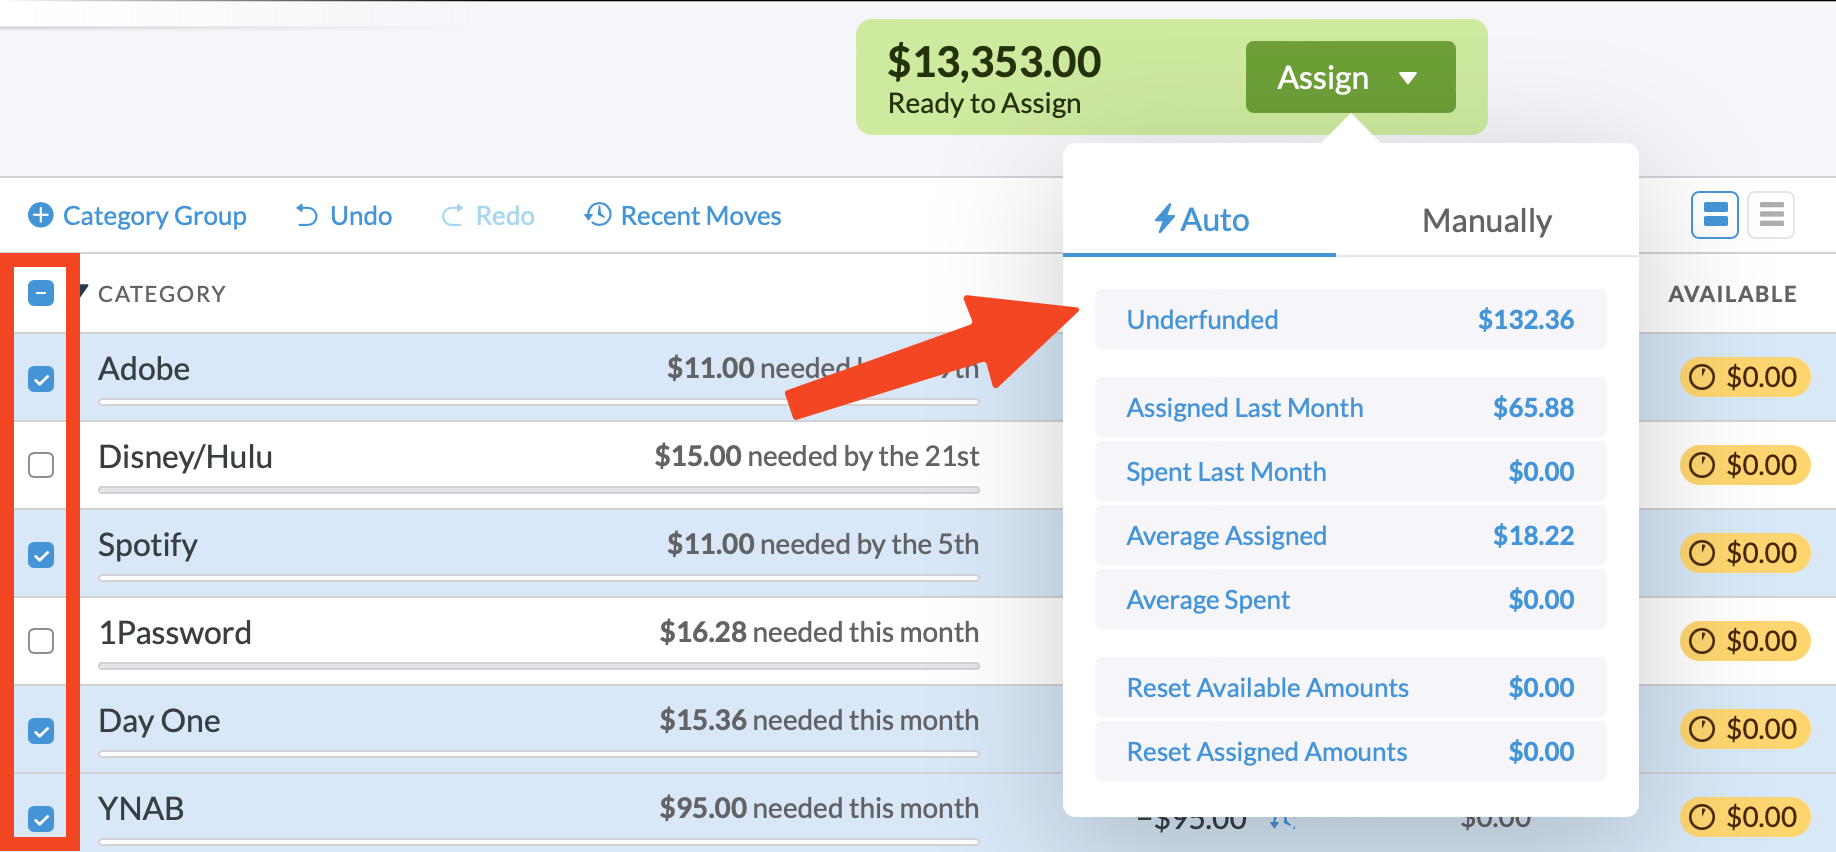Open the Assign dropdown arrow
The image size is (1836, 852).
(x=1410, y=76)
